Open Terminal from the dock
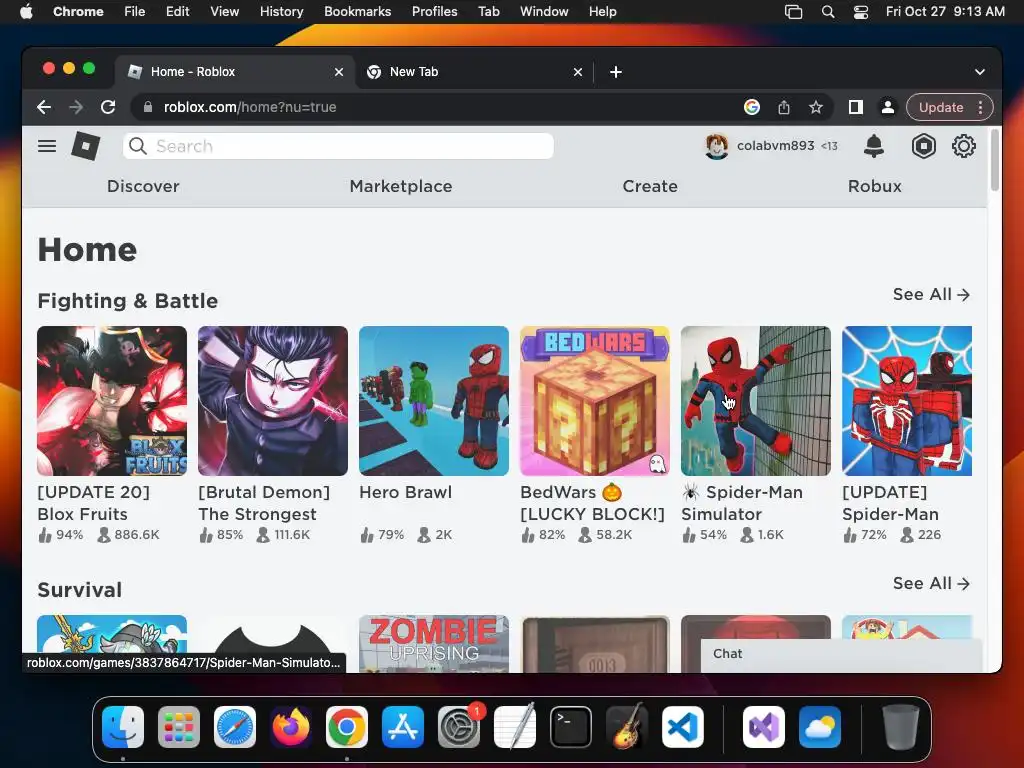 (x=571, y=727)
